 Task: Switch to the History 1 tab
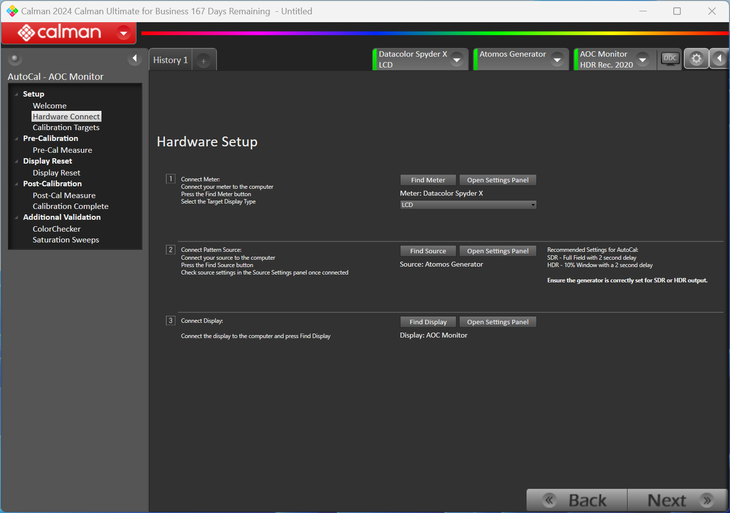point(170,60)
